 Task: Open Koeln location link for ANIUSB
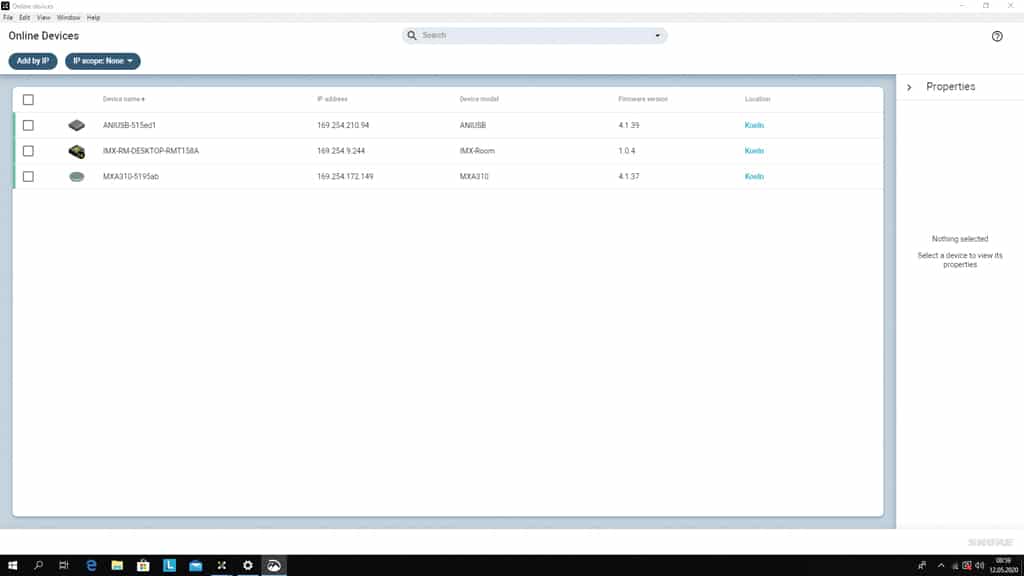click(x=754, y=125)
